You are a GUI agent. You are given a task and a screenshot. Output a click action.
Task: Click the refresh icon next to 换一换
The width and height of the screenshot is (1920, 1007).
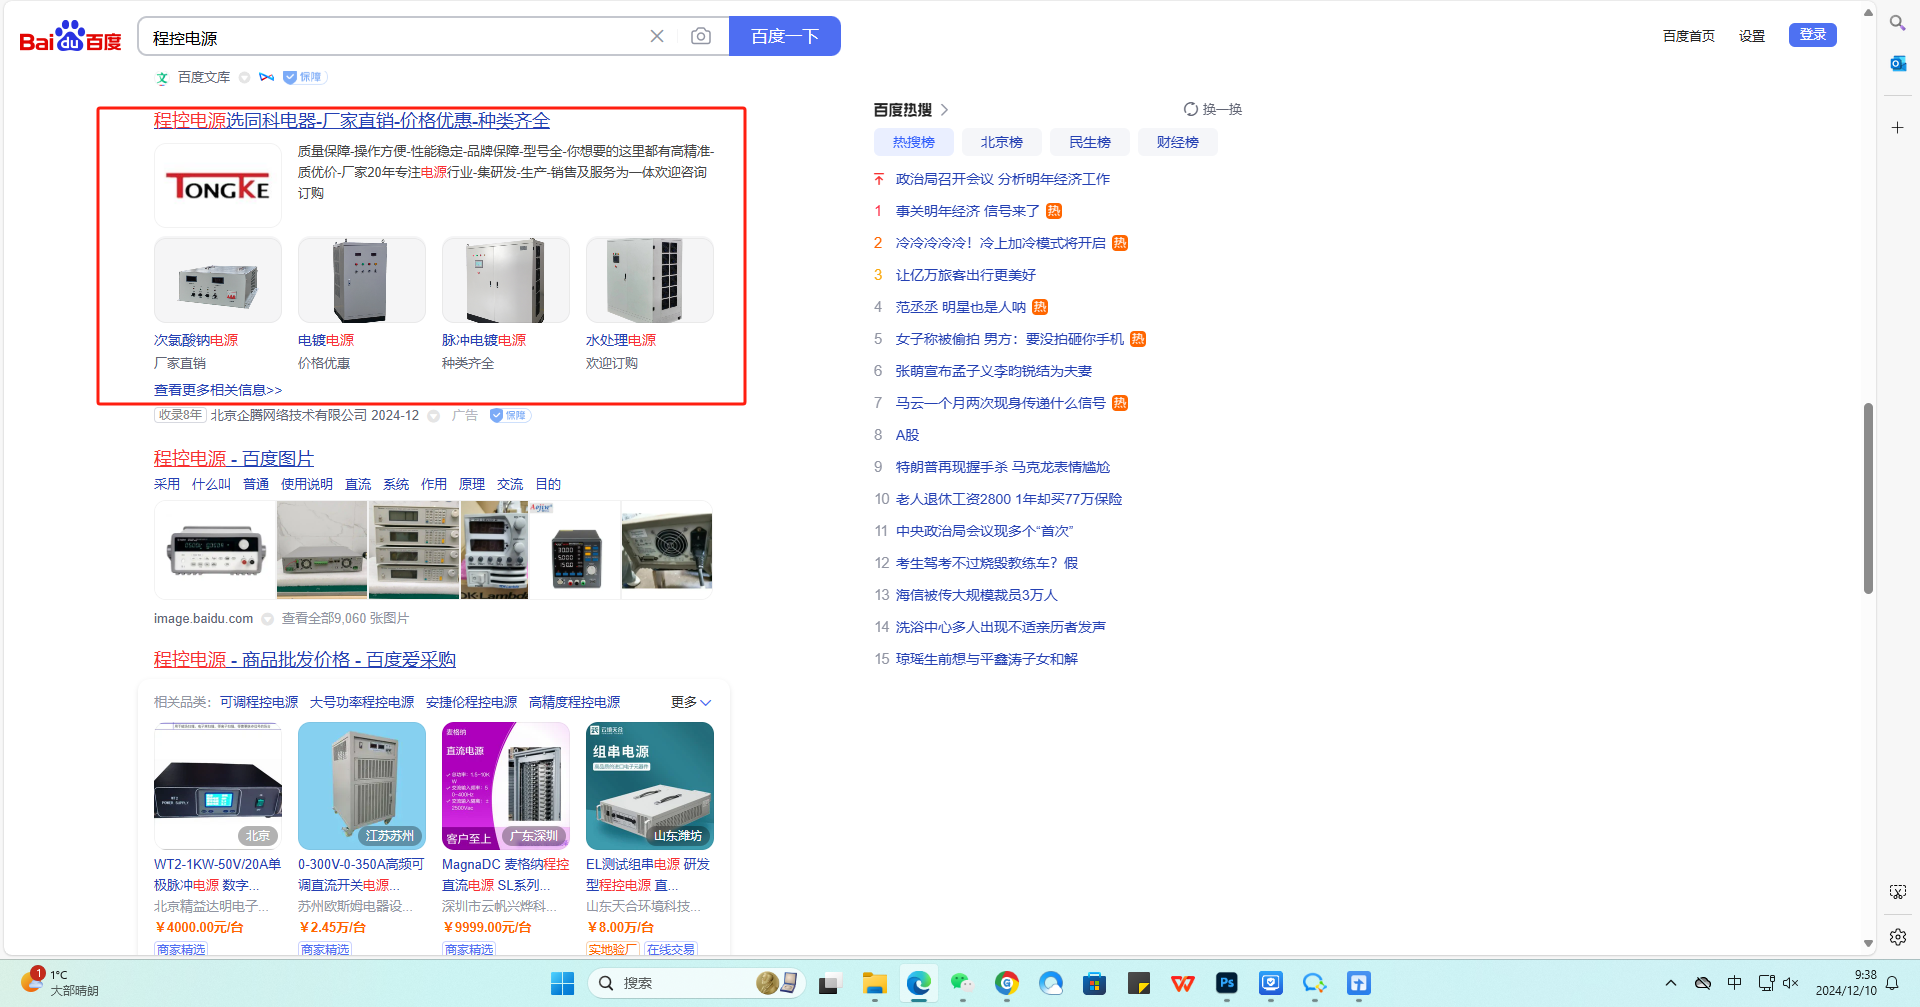point(1190,109)
